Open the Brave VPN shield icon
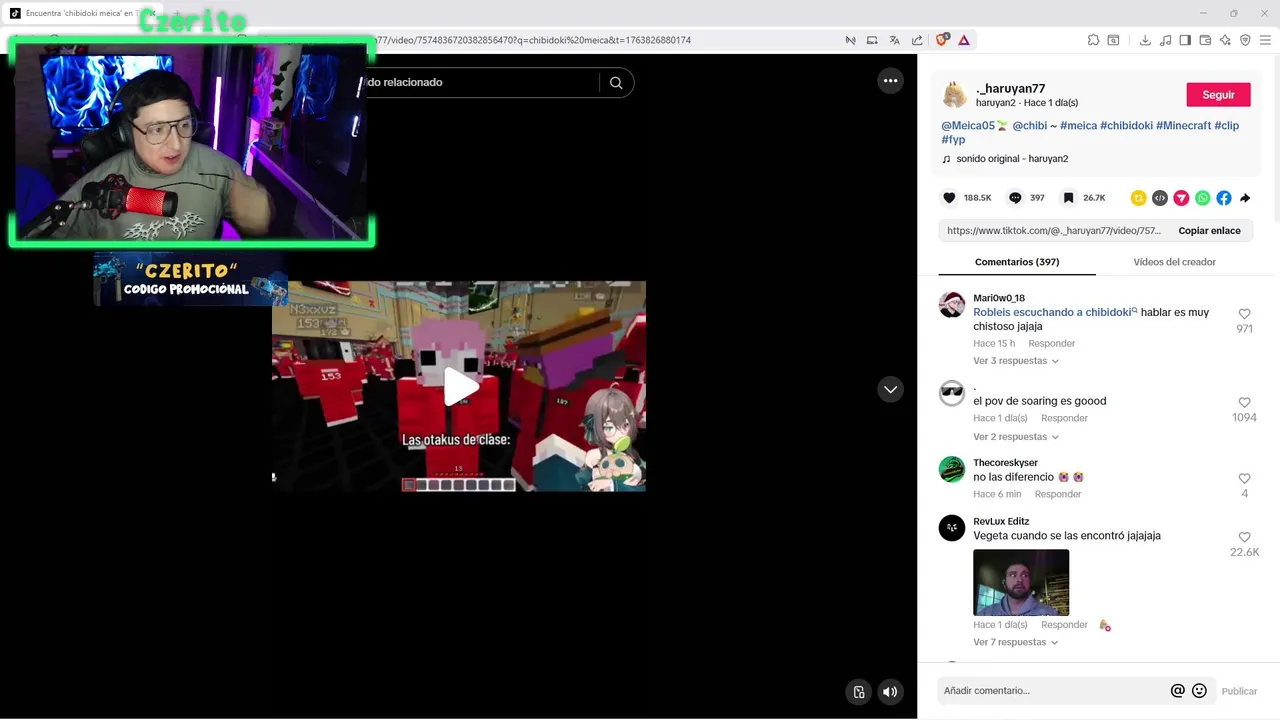This screenshot has width=1280, height=720. click(1245, 40)
